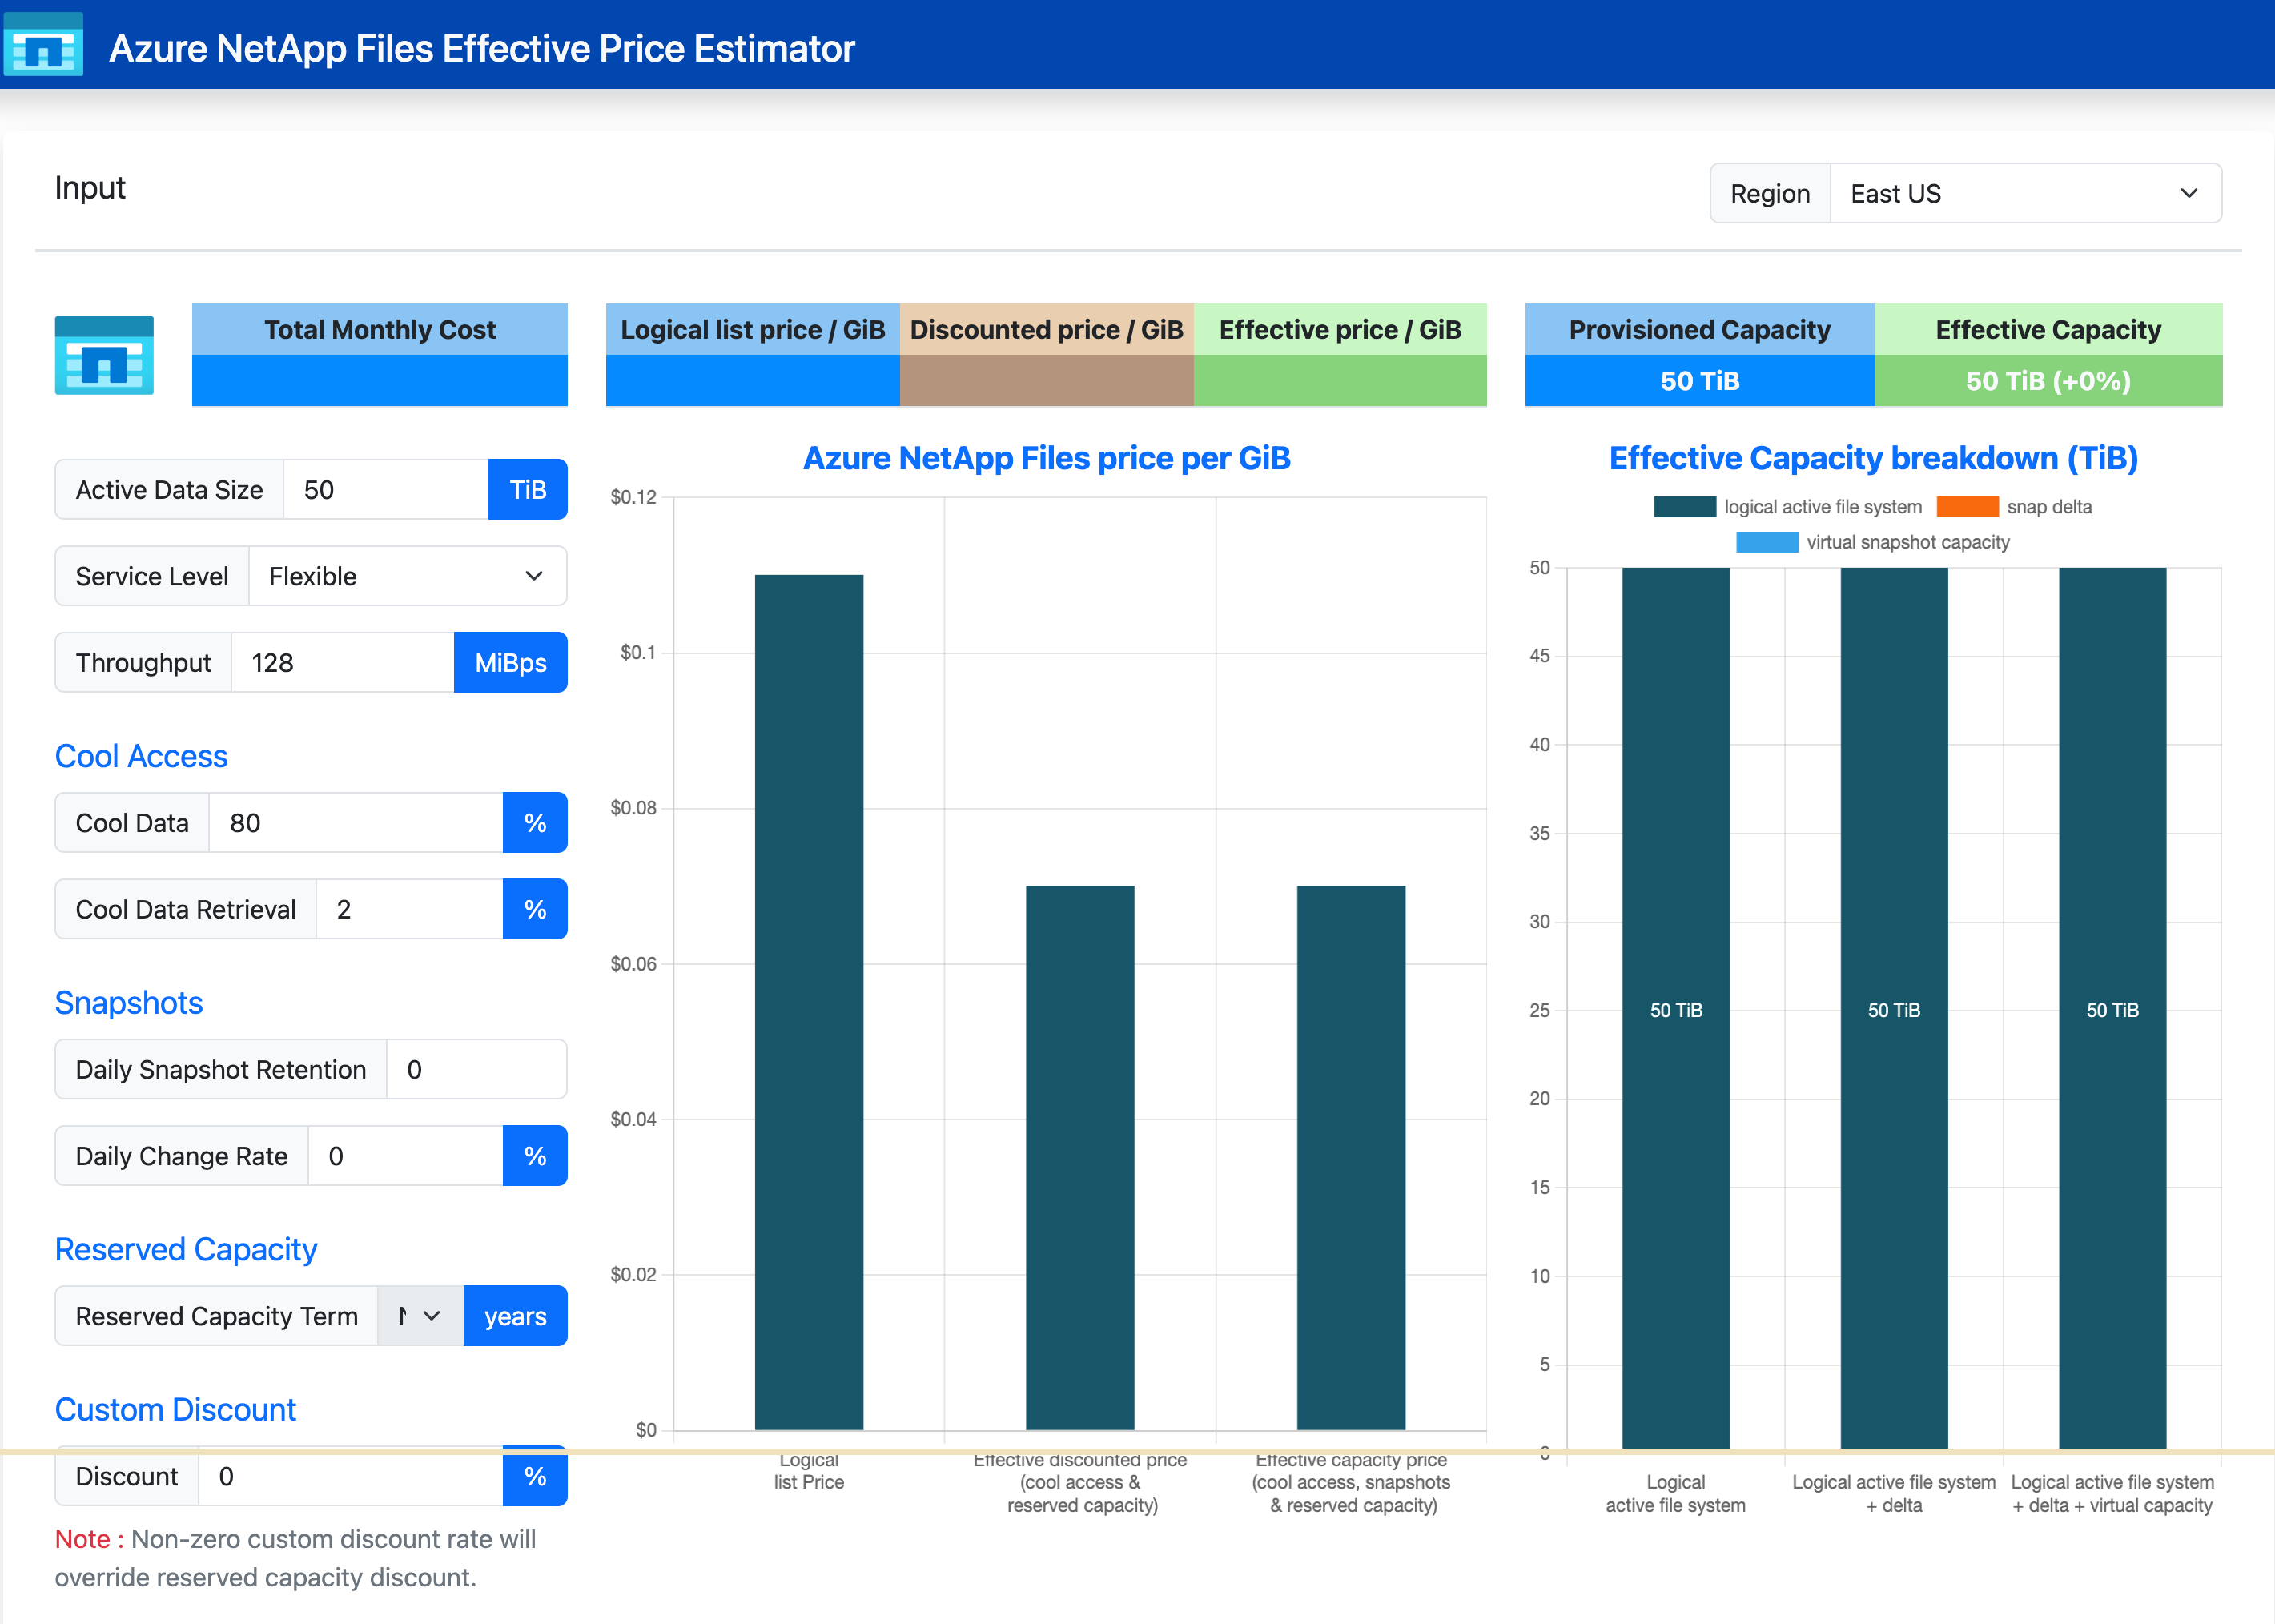Image resolution: width=2275 pixels, height=1624 pixels.
Task: Click the Cool Data Retrieval input field
Action: (408, 910)
